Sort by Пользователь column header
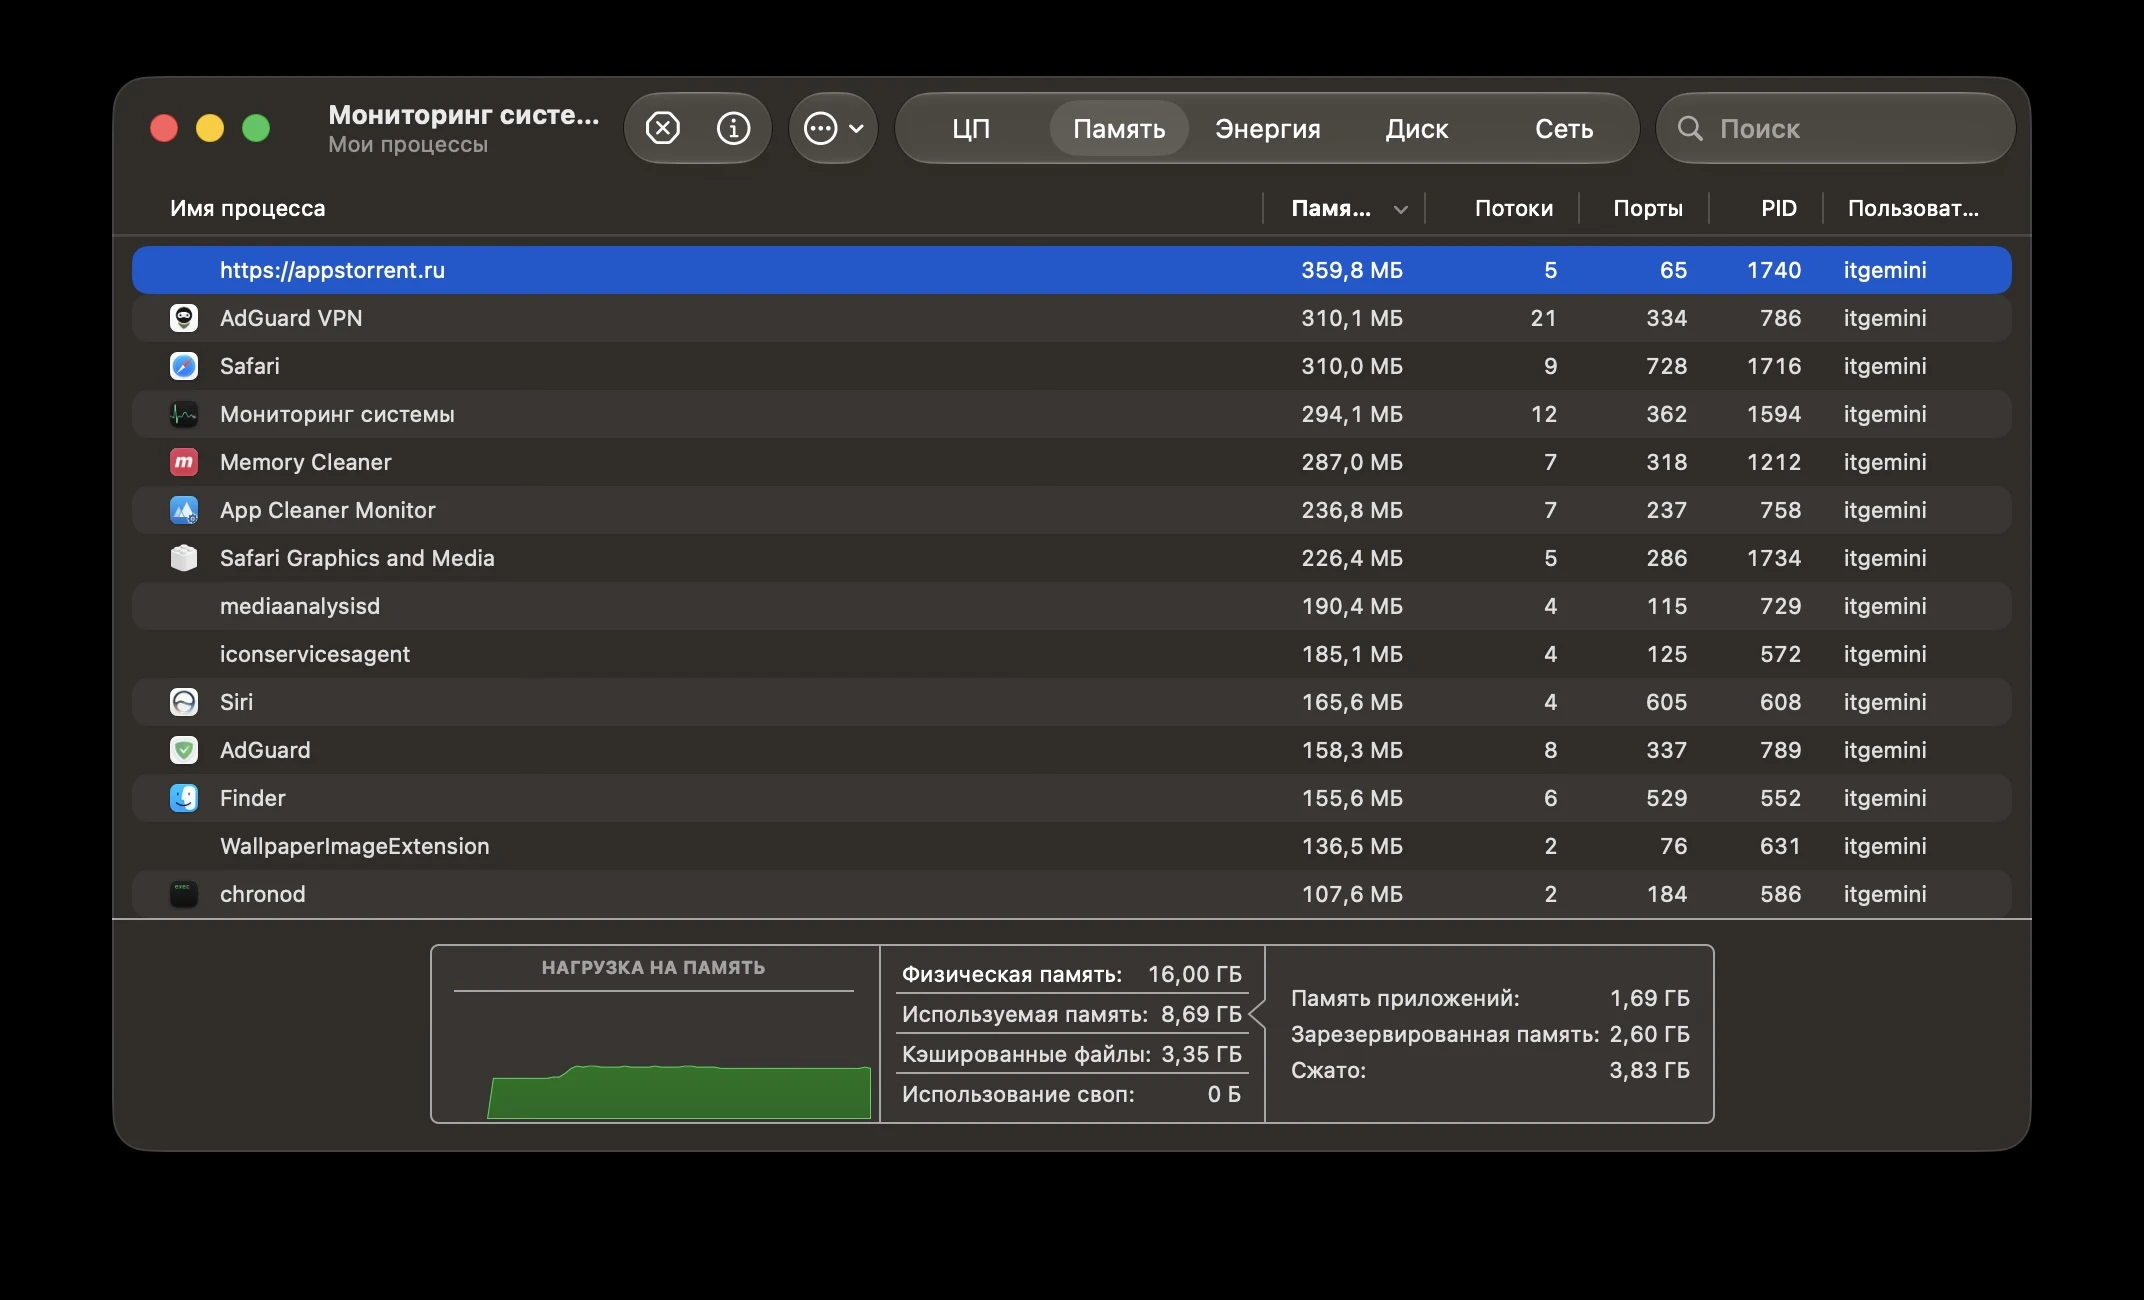The height and width of the screenshot is (1300, 2144). pos(1913,208)
